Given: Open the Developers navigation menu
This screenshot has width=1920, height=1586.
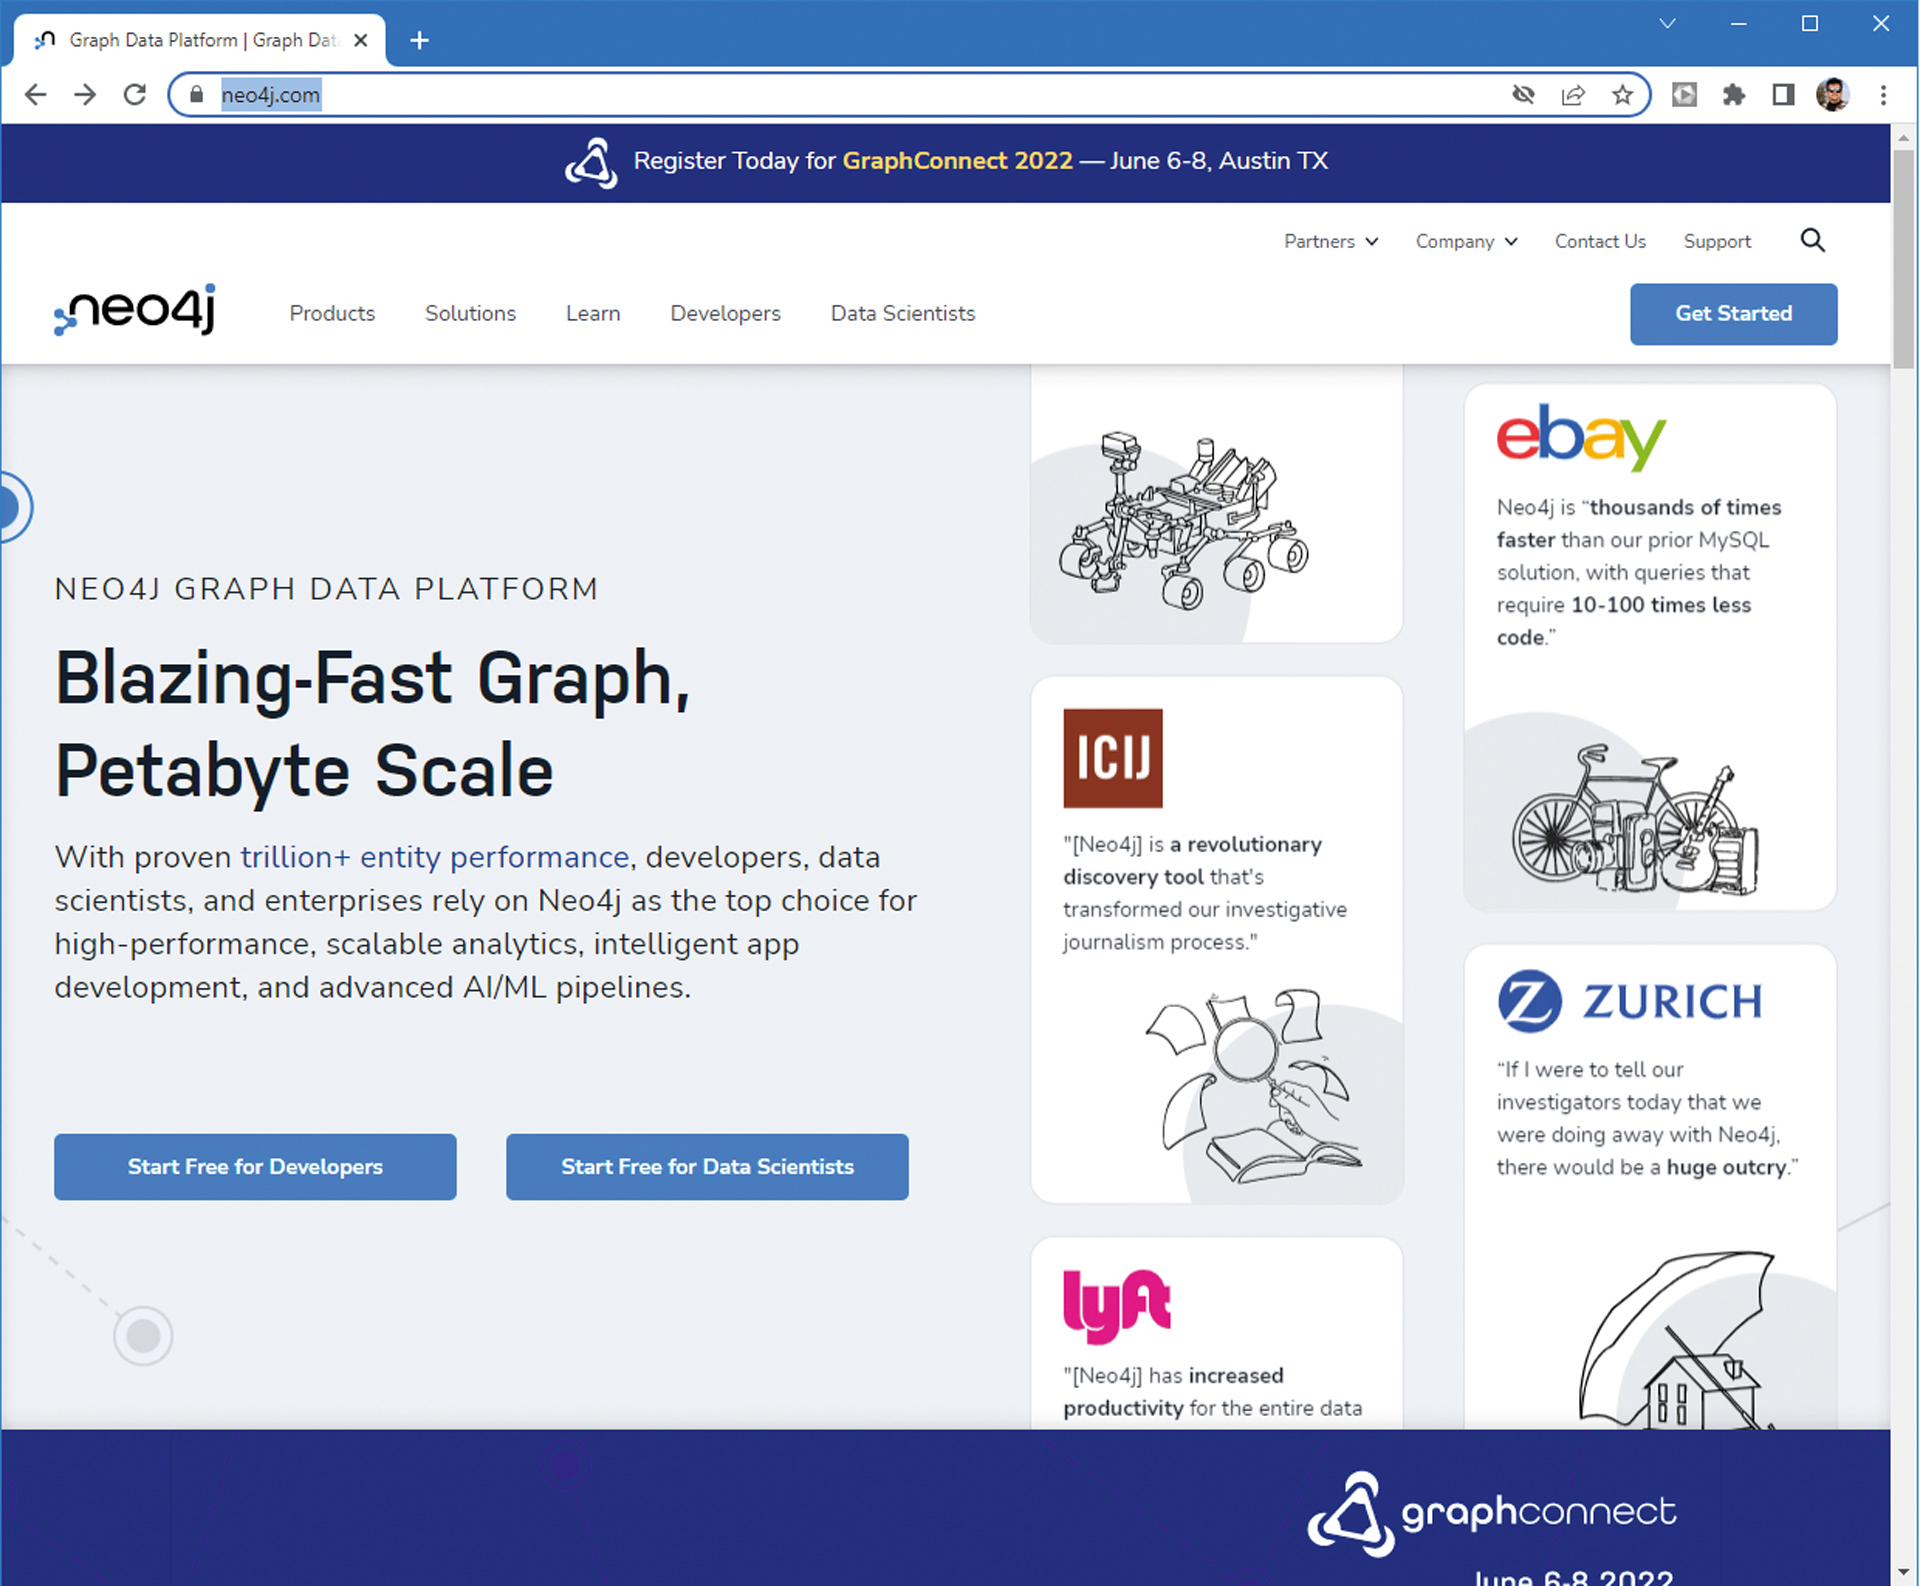Looking at the screenshot, I should click(x=725, y=313).
